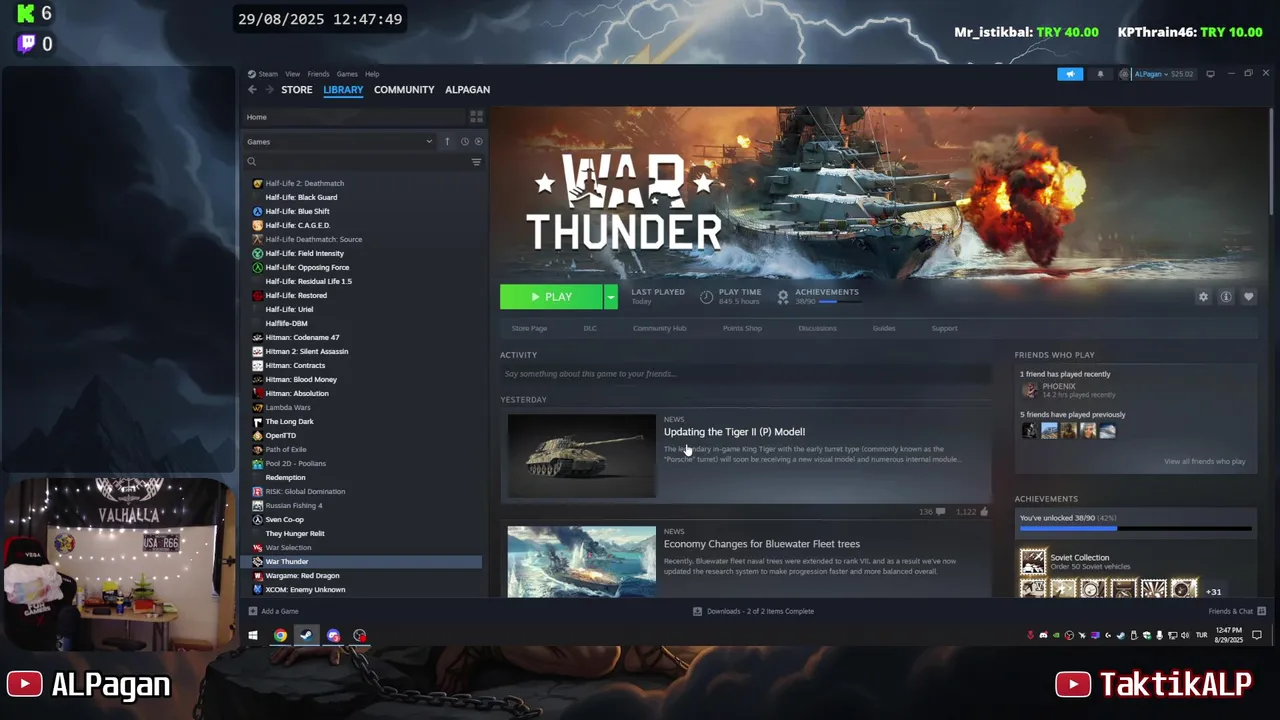Open Google Chrome from the taskbar
The height and width of the screenshot is (720, 1280).
click(x=281, y=635)
